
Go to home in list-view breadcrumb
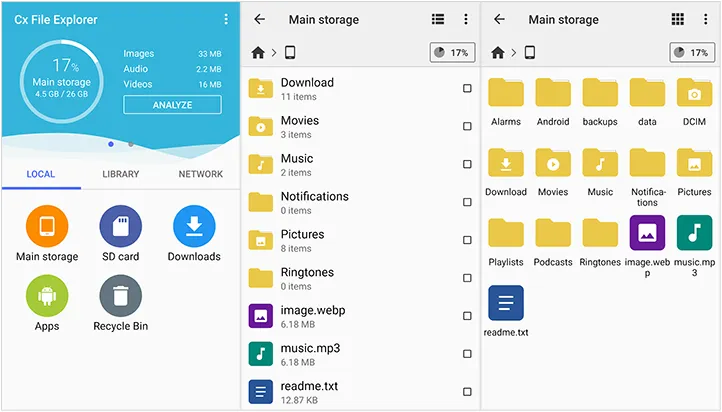258,52
